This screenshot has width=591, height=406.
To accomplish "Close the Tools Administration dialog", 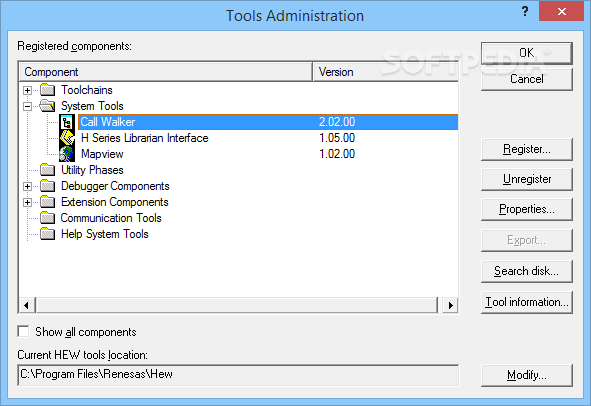I will click(x=561, y=11).
